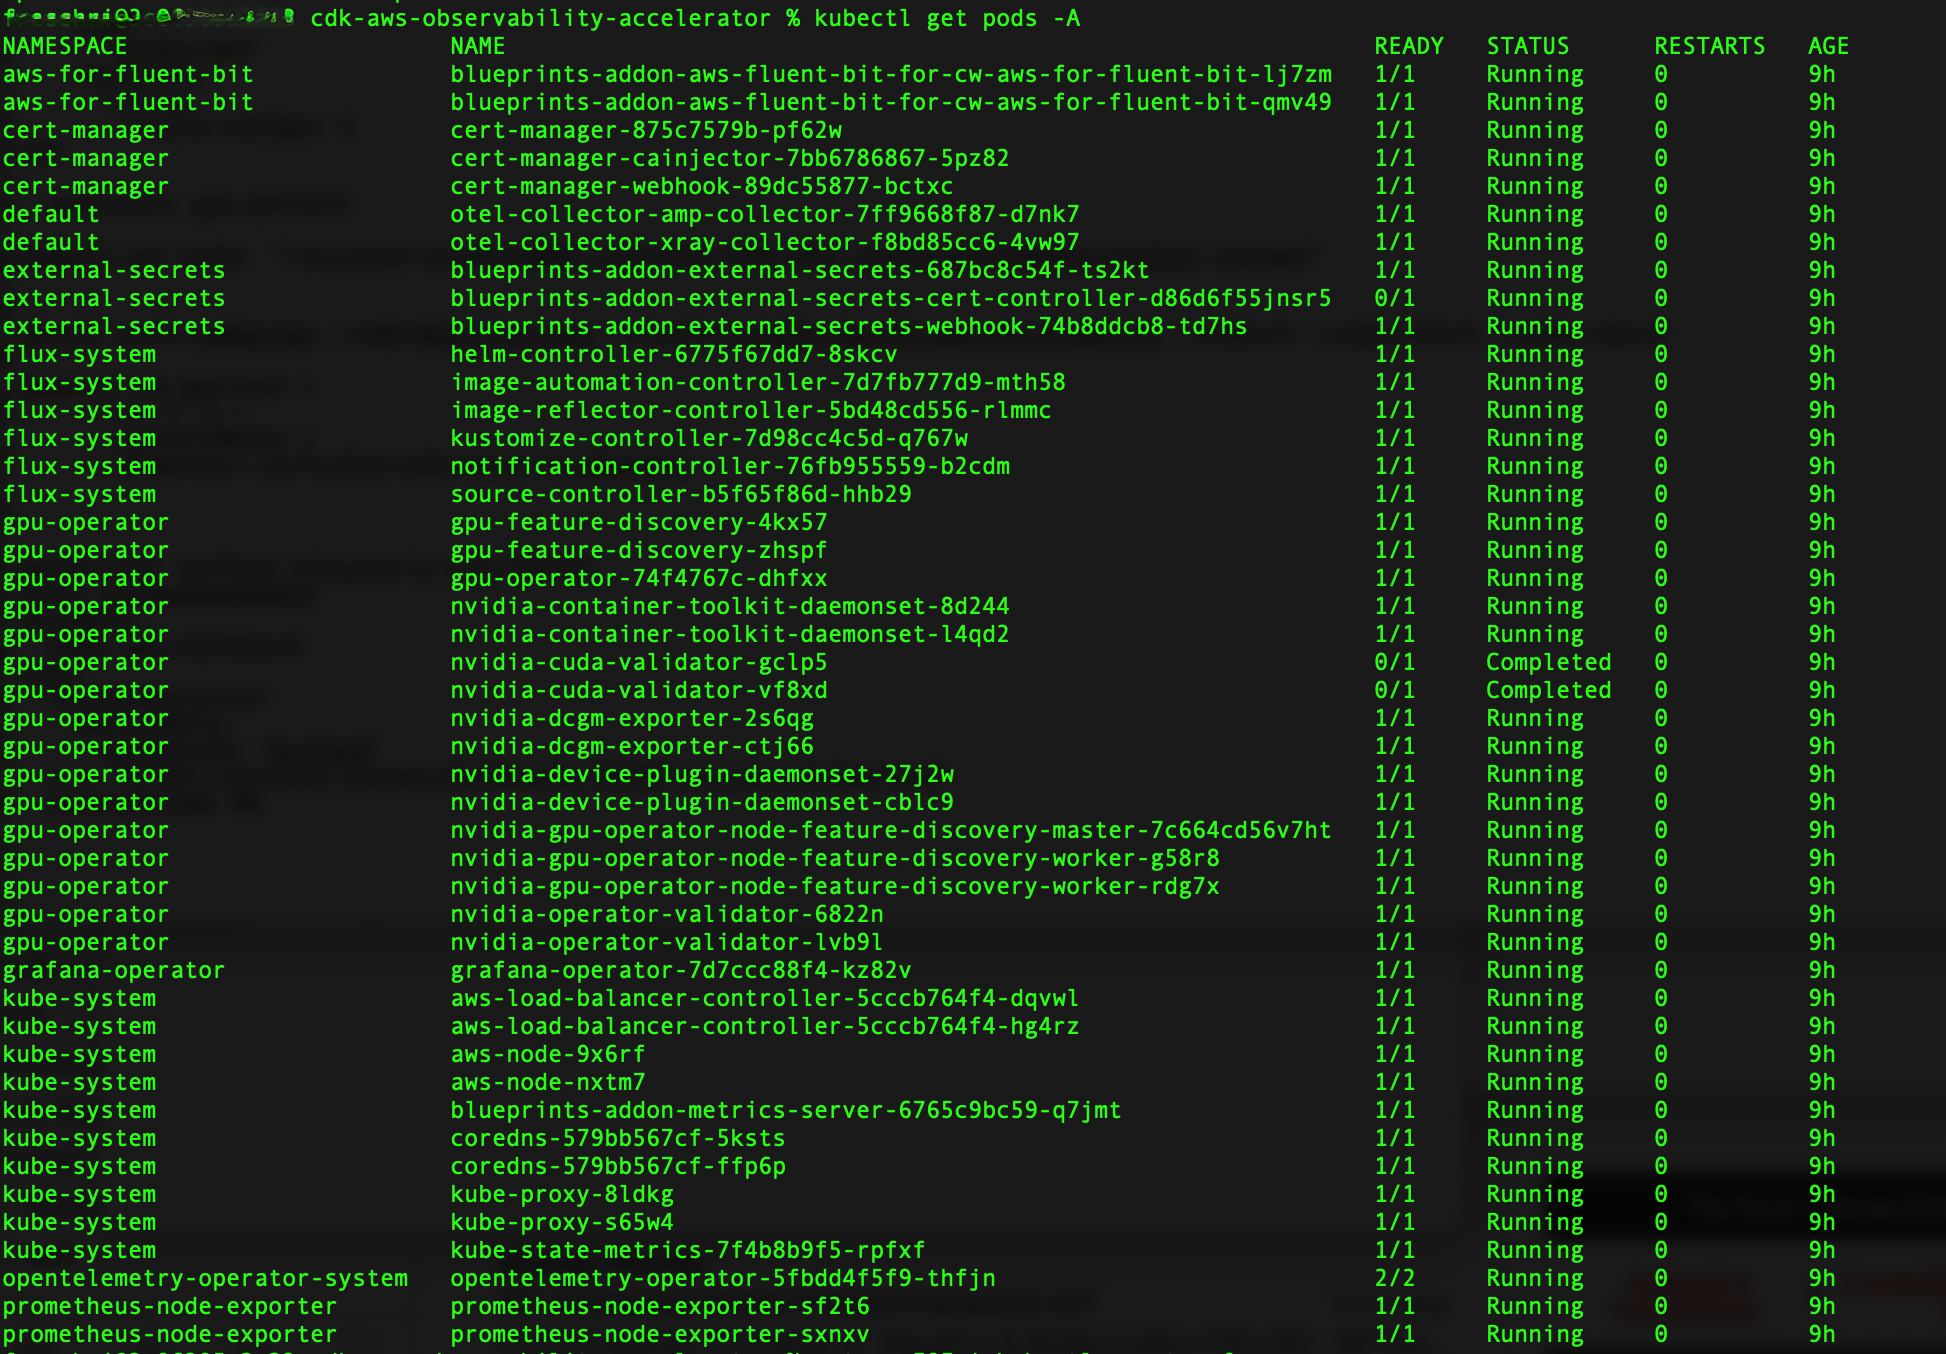
Task: Click external-secrets cert-controller pod name
Action: (890, 298)
